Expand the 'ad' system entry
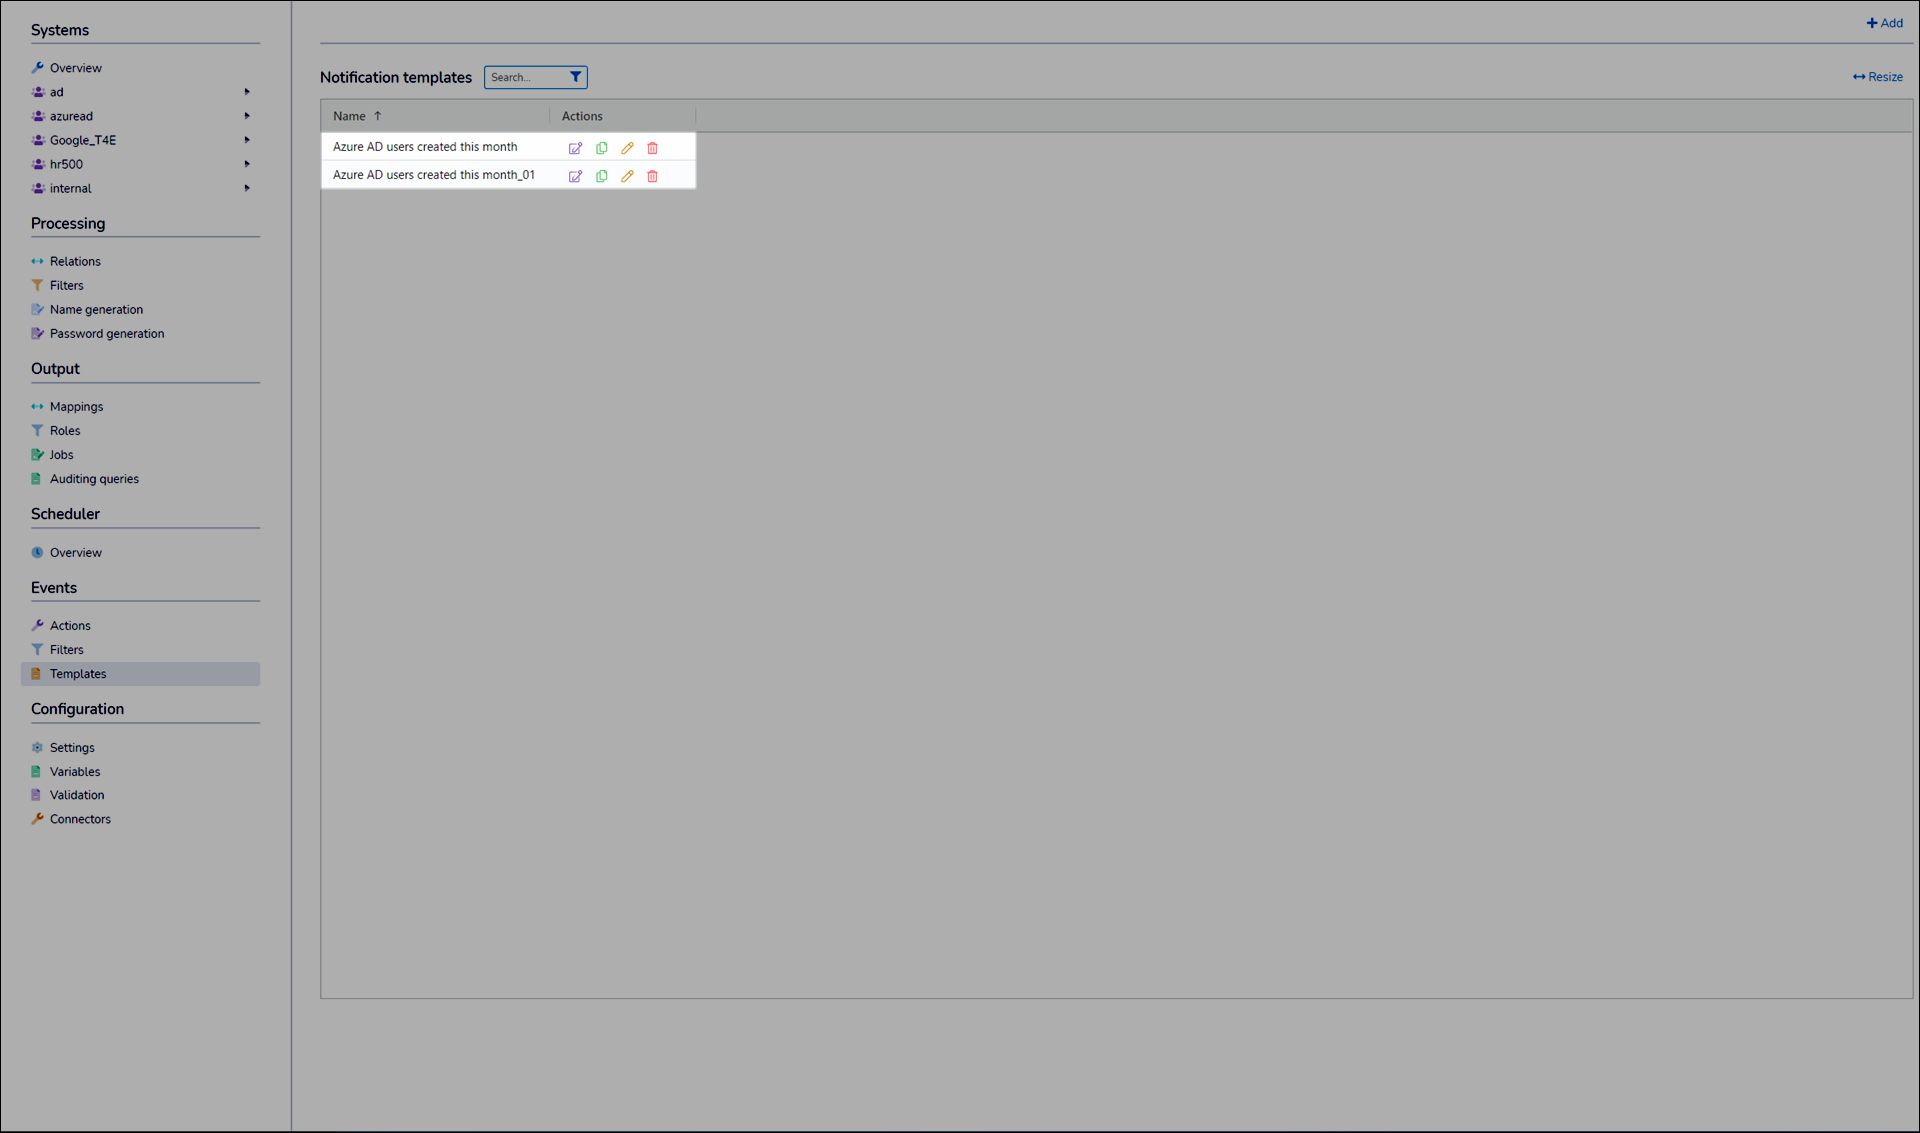 click(x=247, y=91)
